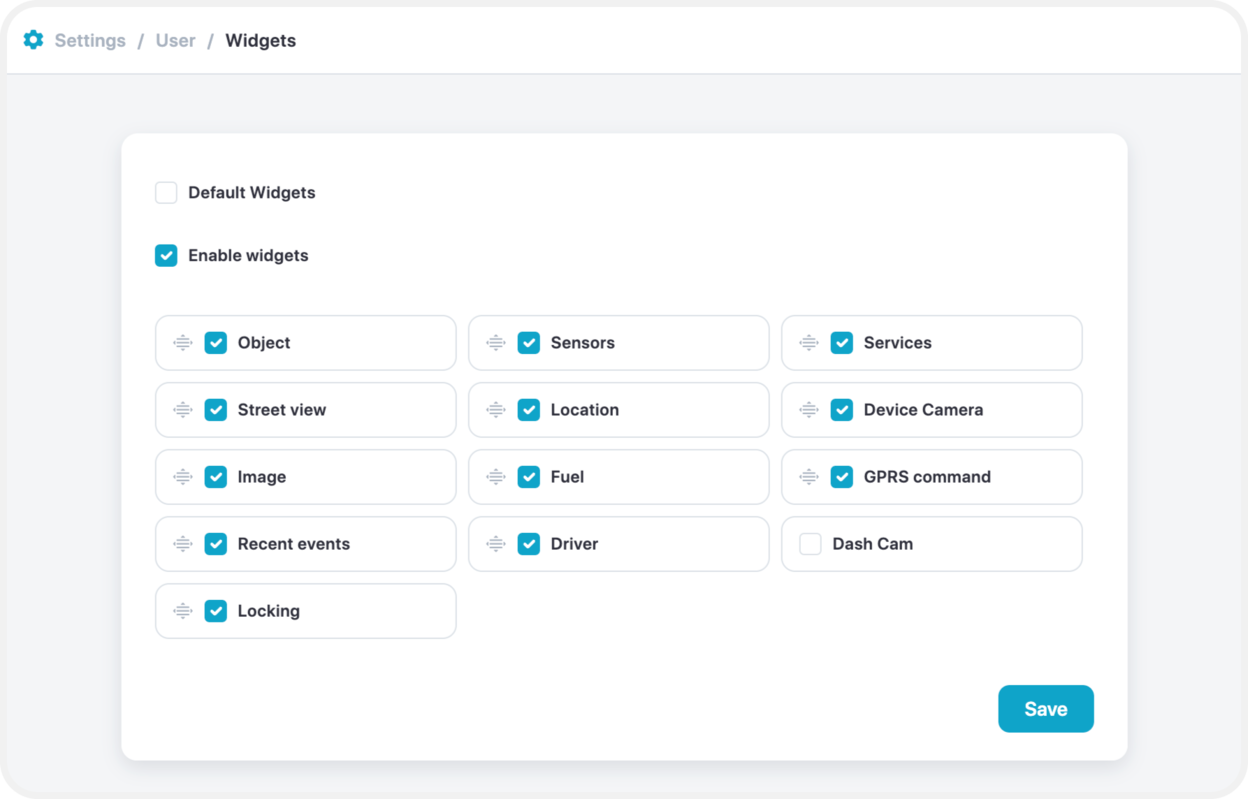
Task: Click the reorder handle beside Fuel
Action: (x=496, y=477)
